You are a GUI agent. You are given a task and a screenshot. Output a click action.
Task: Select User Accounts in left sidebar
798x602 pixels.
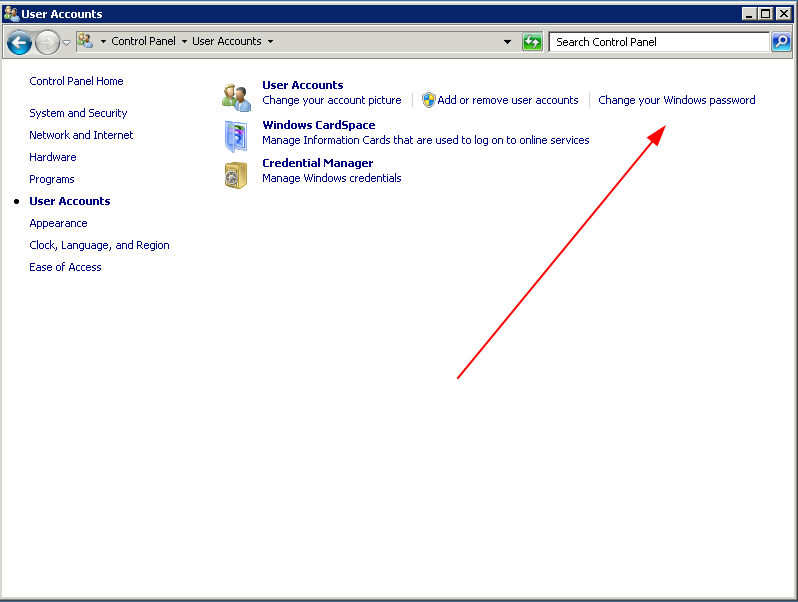(x=70, y=201)
